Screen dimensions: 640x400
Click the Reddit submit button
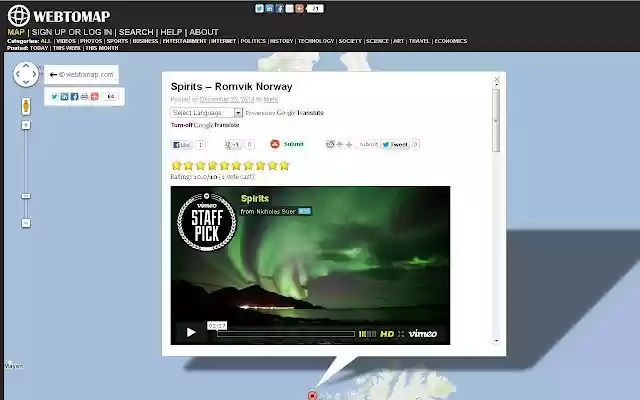(369, 144)
